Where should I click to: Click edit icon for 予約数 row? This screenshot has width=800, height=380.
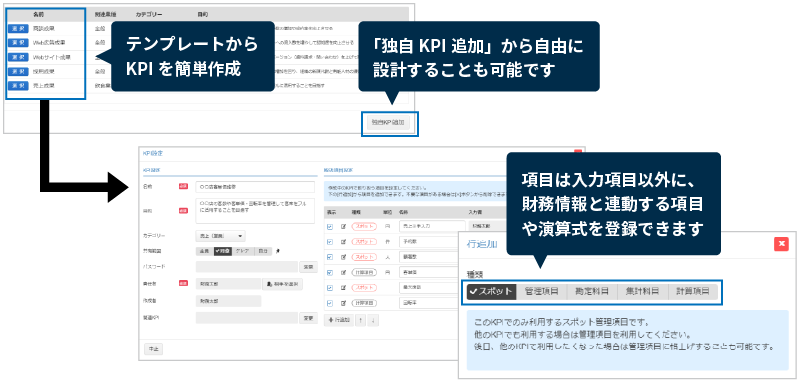pyautogui.click(x=343, y=242)
